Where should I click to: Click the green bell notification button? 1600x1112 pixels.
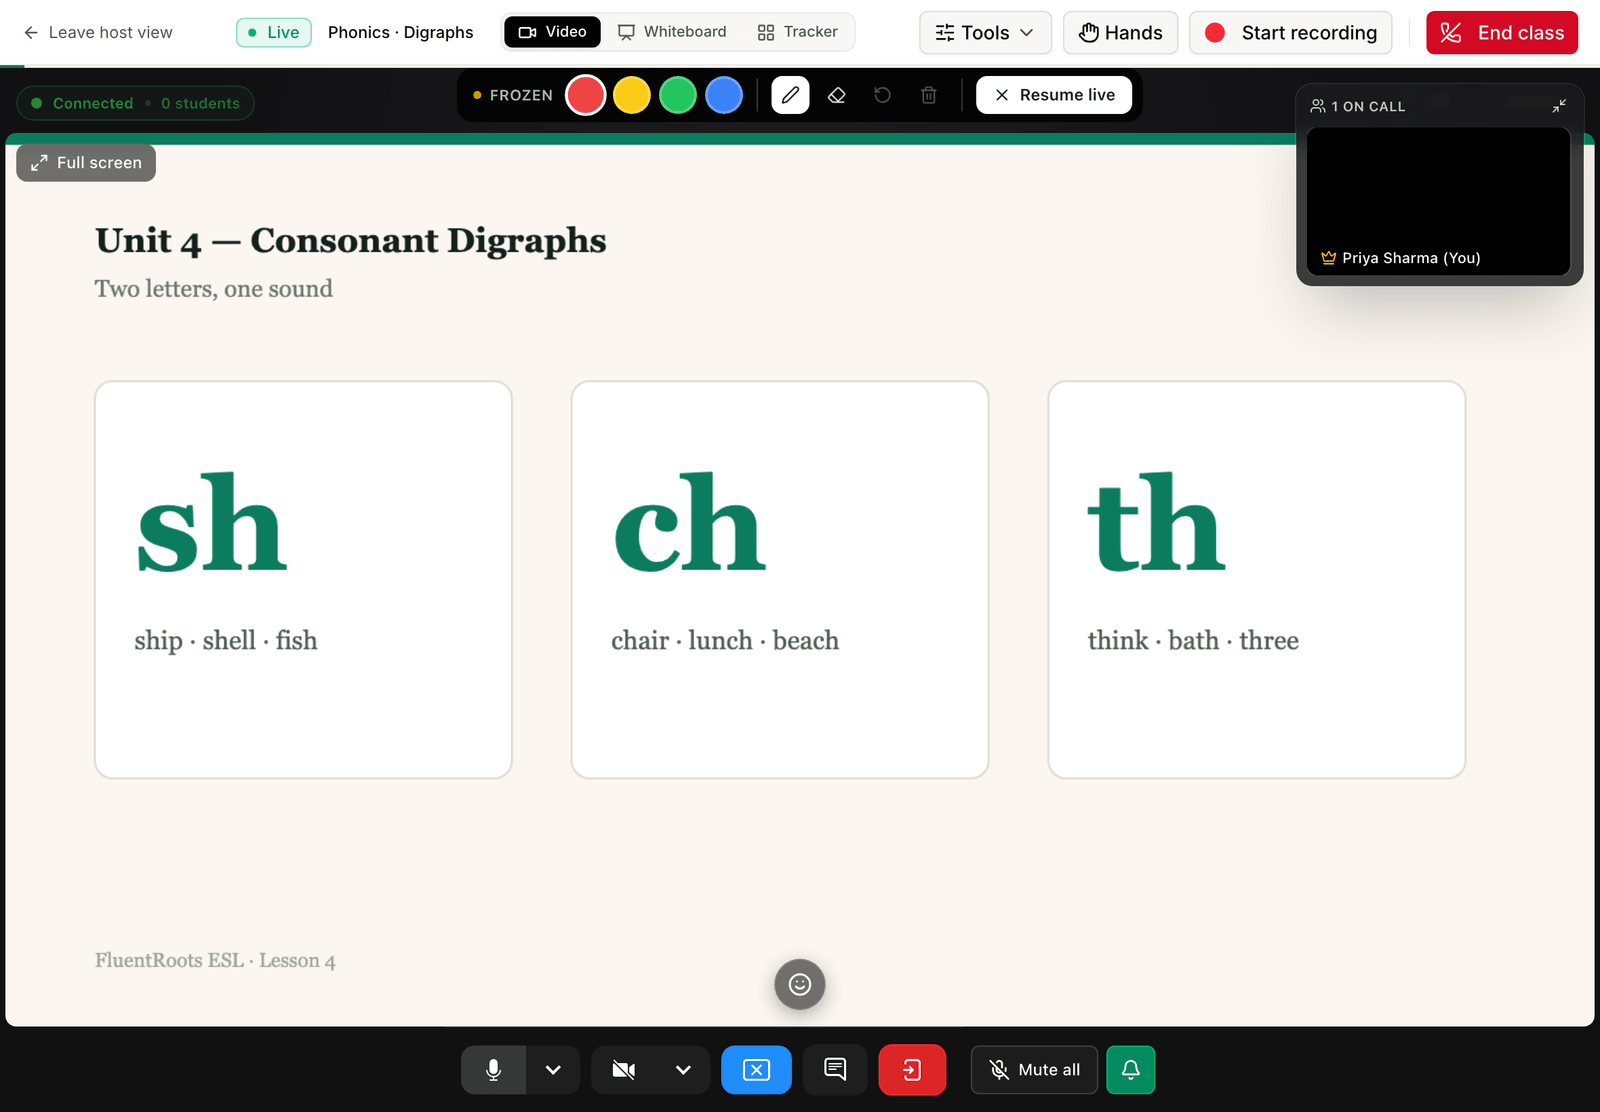tap(1131, 1070)
